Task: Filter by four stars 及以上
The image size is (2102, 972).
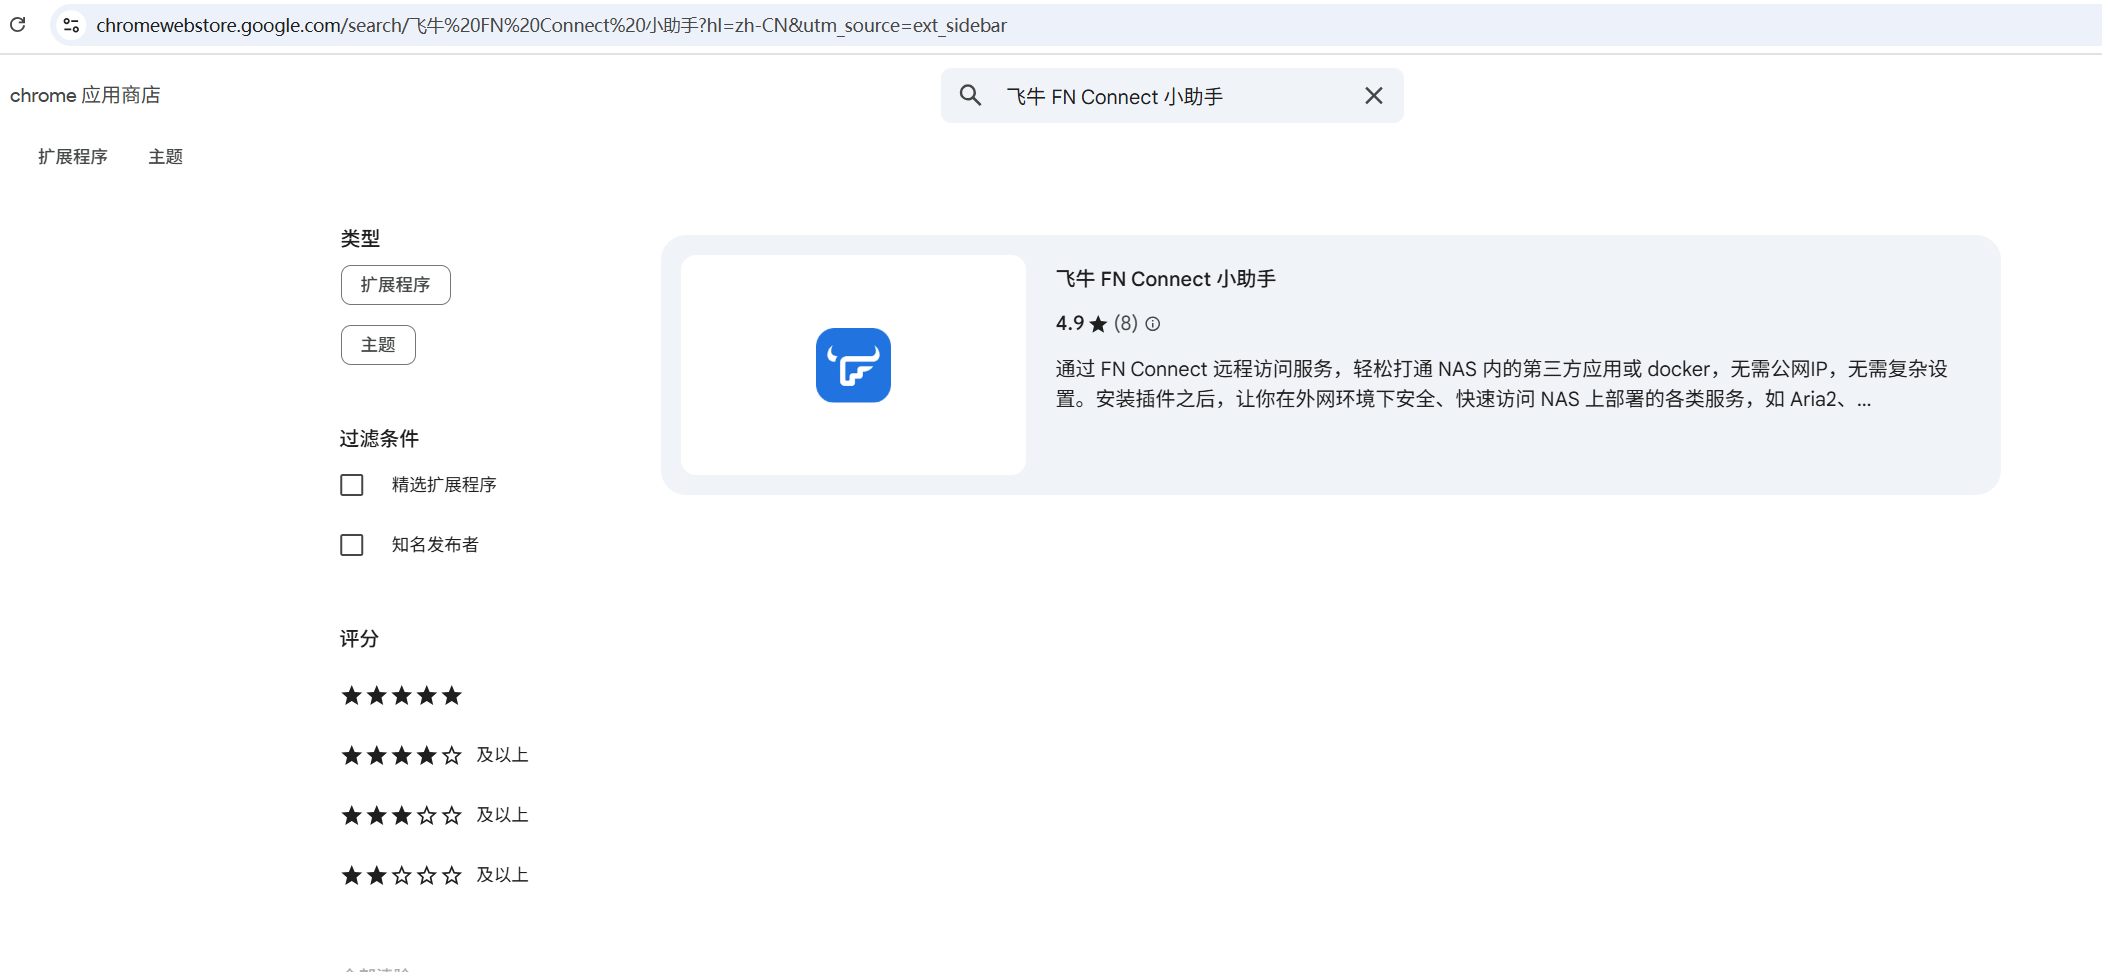Action: tap(435, 755)
